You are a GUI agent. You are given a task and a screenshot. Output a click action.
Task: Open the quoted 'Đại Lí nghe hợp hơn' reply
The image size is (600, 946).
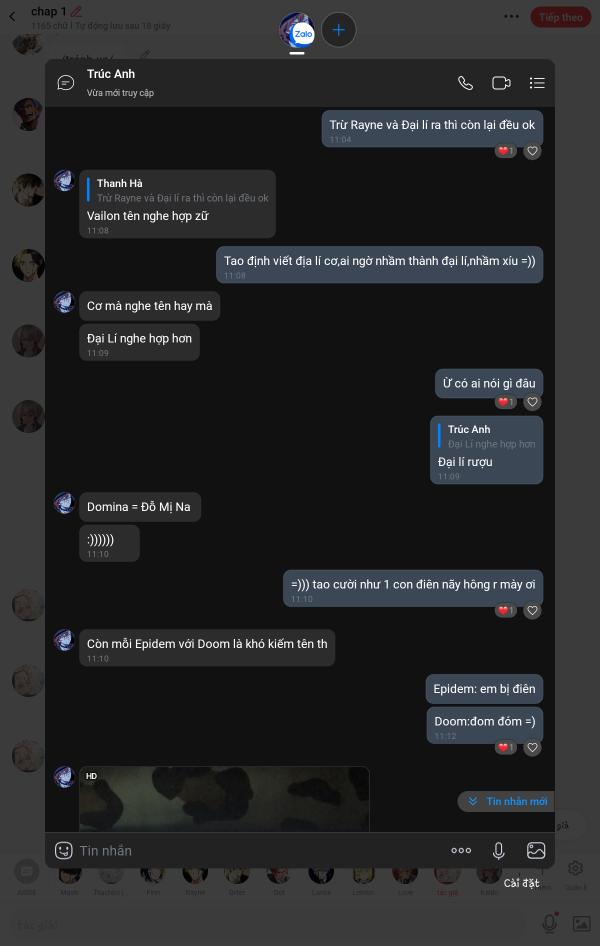(487, 436)
